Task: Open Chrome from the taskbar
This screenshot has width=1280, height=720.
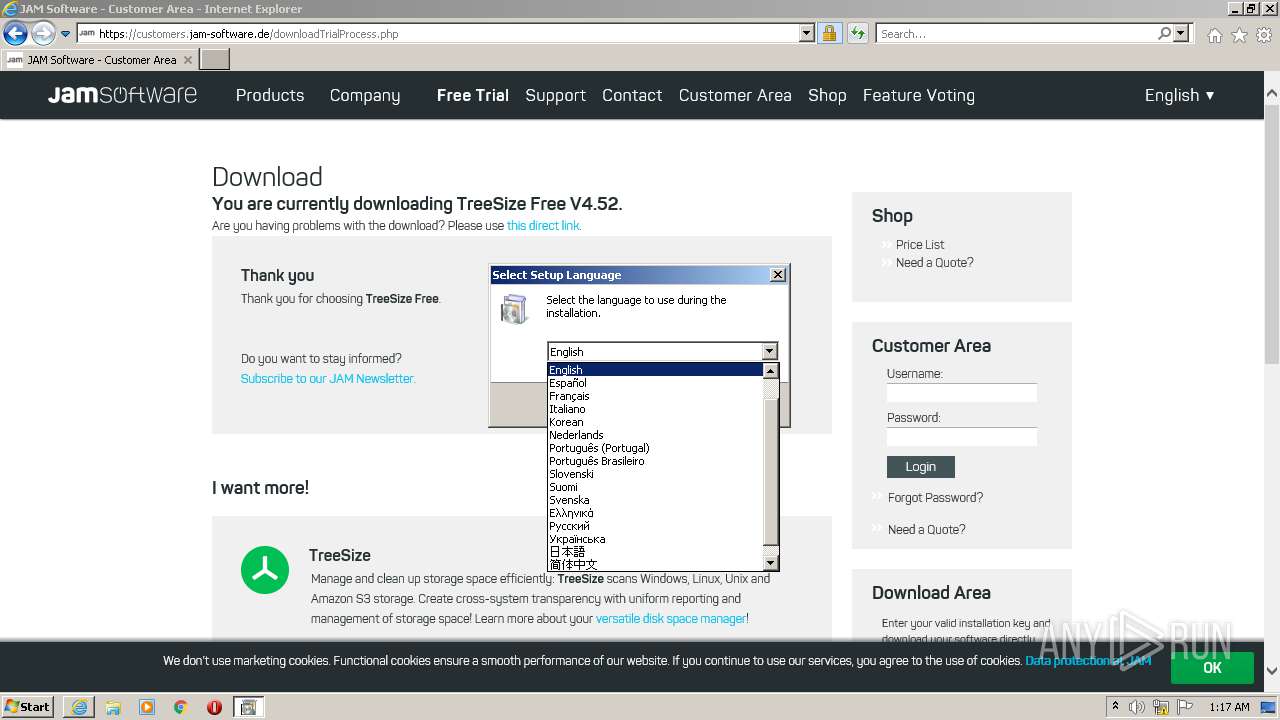Action: (x=181, y=707)
